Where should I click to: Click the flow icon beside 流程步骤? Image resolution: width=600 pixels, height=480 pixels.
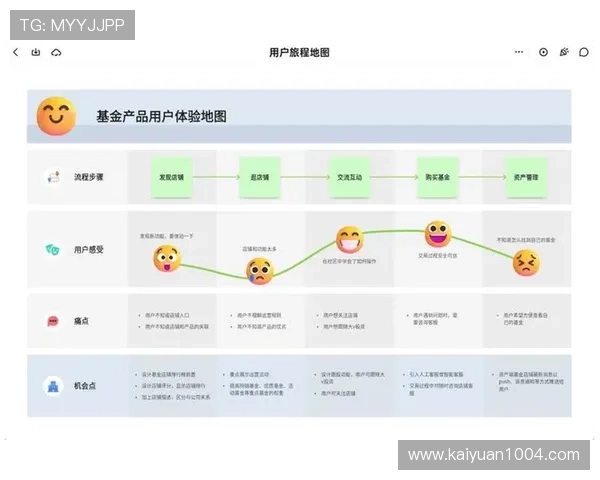click(53, 177)
